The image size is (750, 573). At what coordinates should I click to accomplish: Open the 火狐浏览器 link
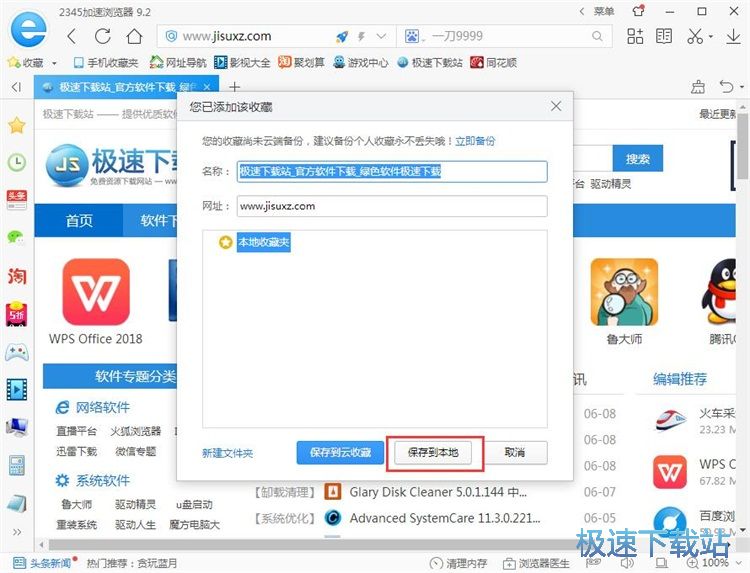coord(135,431)
